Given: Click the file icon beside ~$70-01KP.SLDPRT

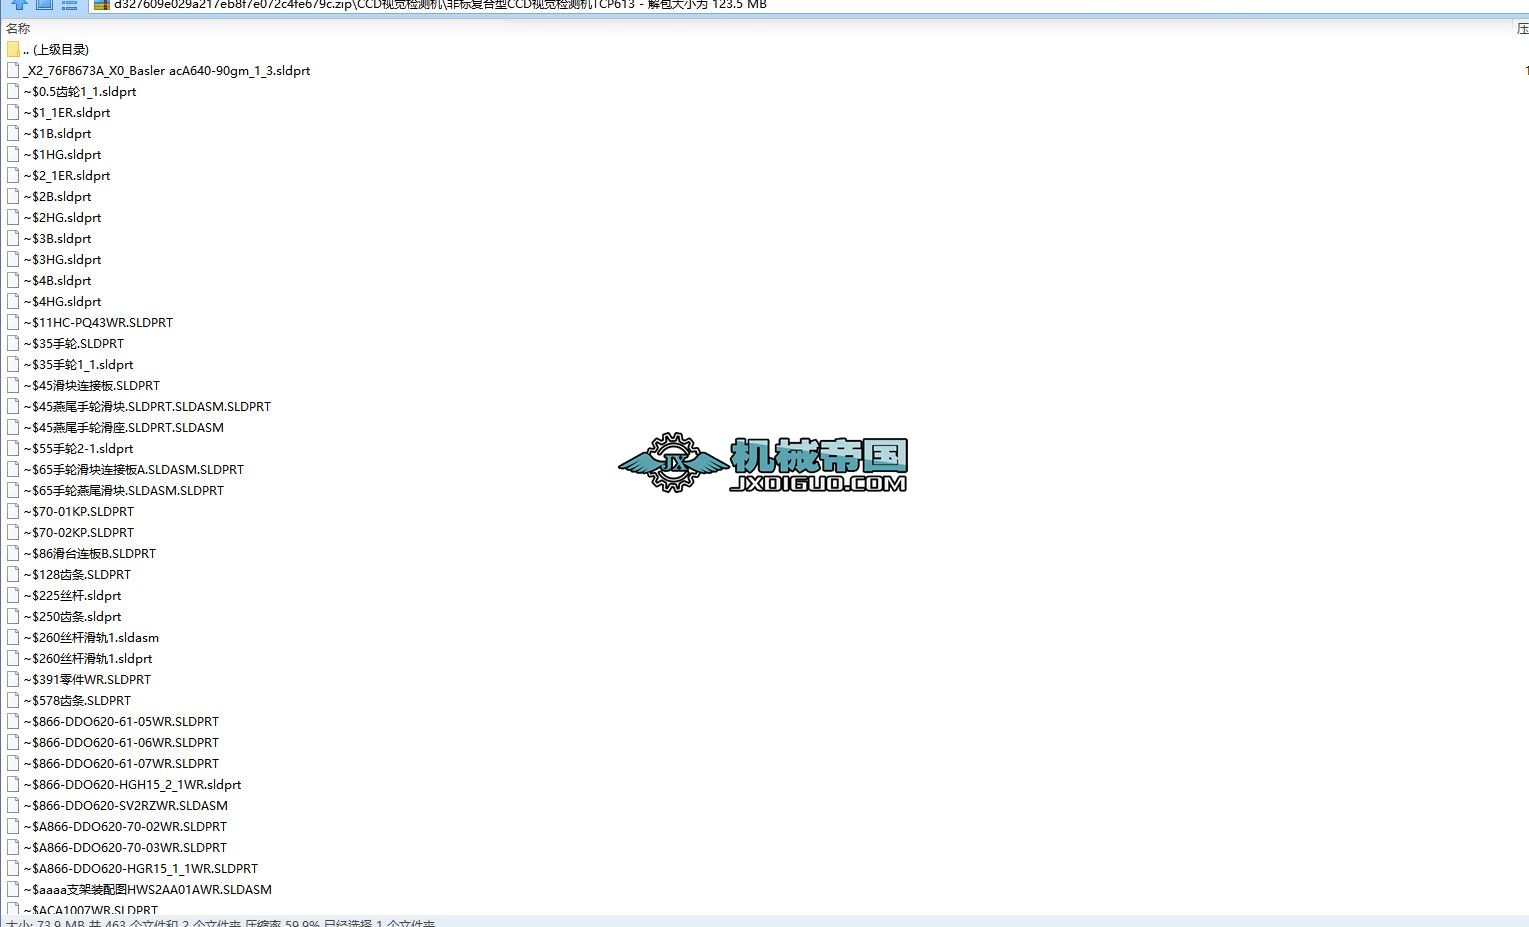Looking at the screenshot, I should click(13, 512).
